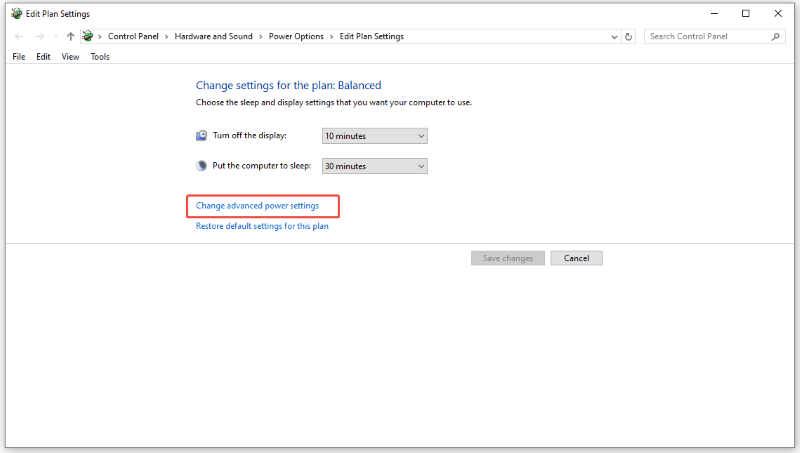This screenshot has width=800, height=453.
Task: Click the Edit Plan Settings title bar icon
Action: (x=17, y=13)
